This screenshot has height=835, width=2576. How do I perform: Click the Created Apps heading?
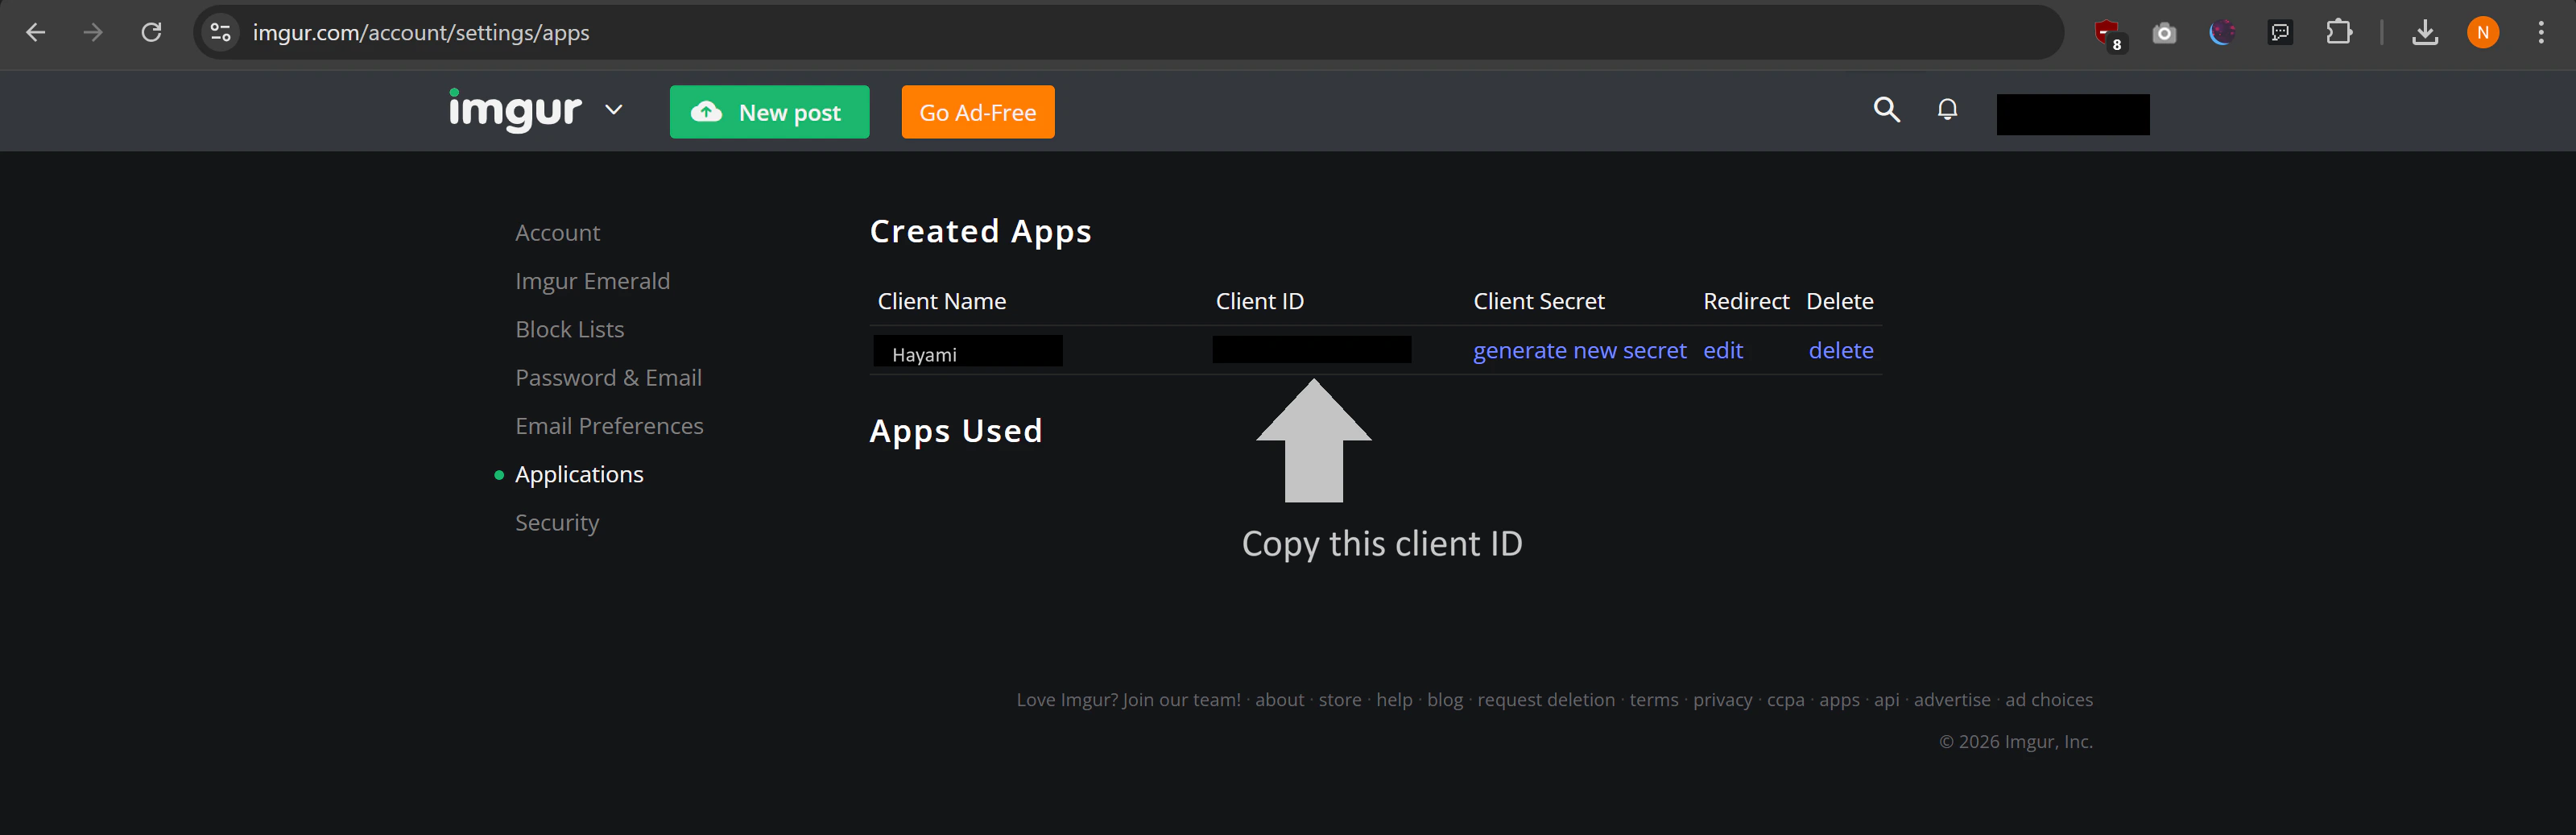tap(980, 231)
